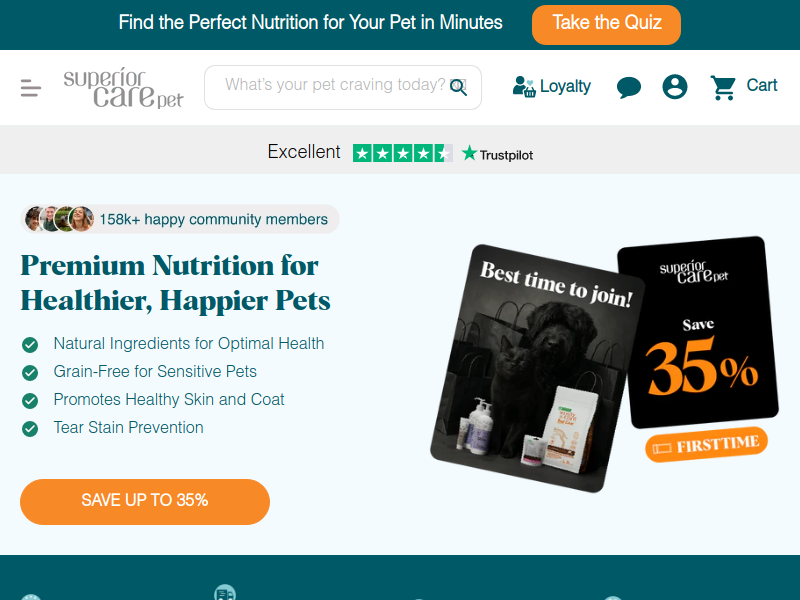Click the Take the Quiz button
800x600 pixels.
coord(606,25)
